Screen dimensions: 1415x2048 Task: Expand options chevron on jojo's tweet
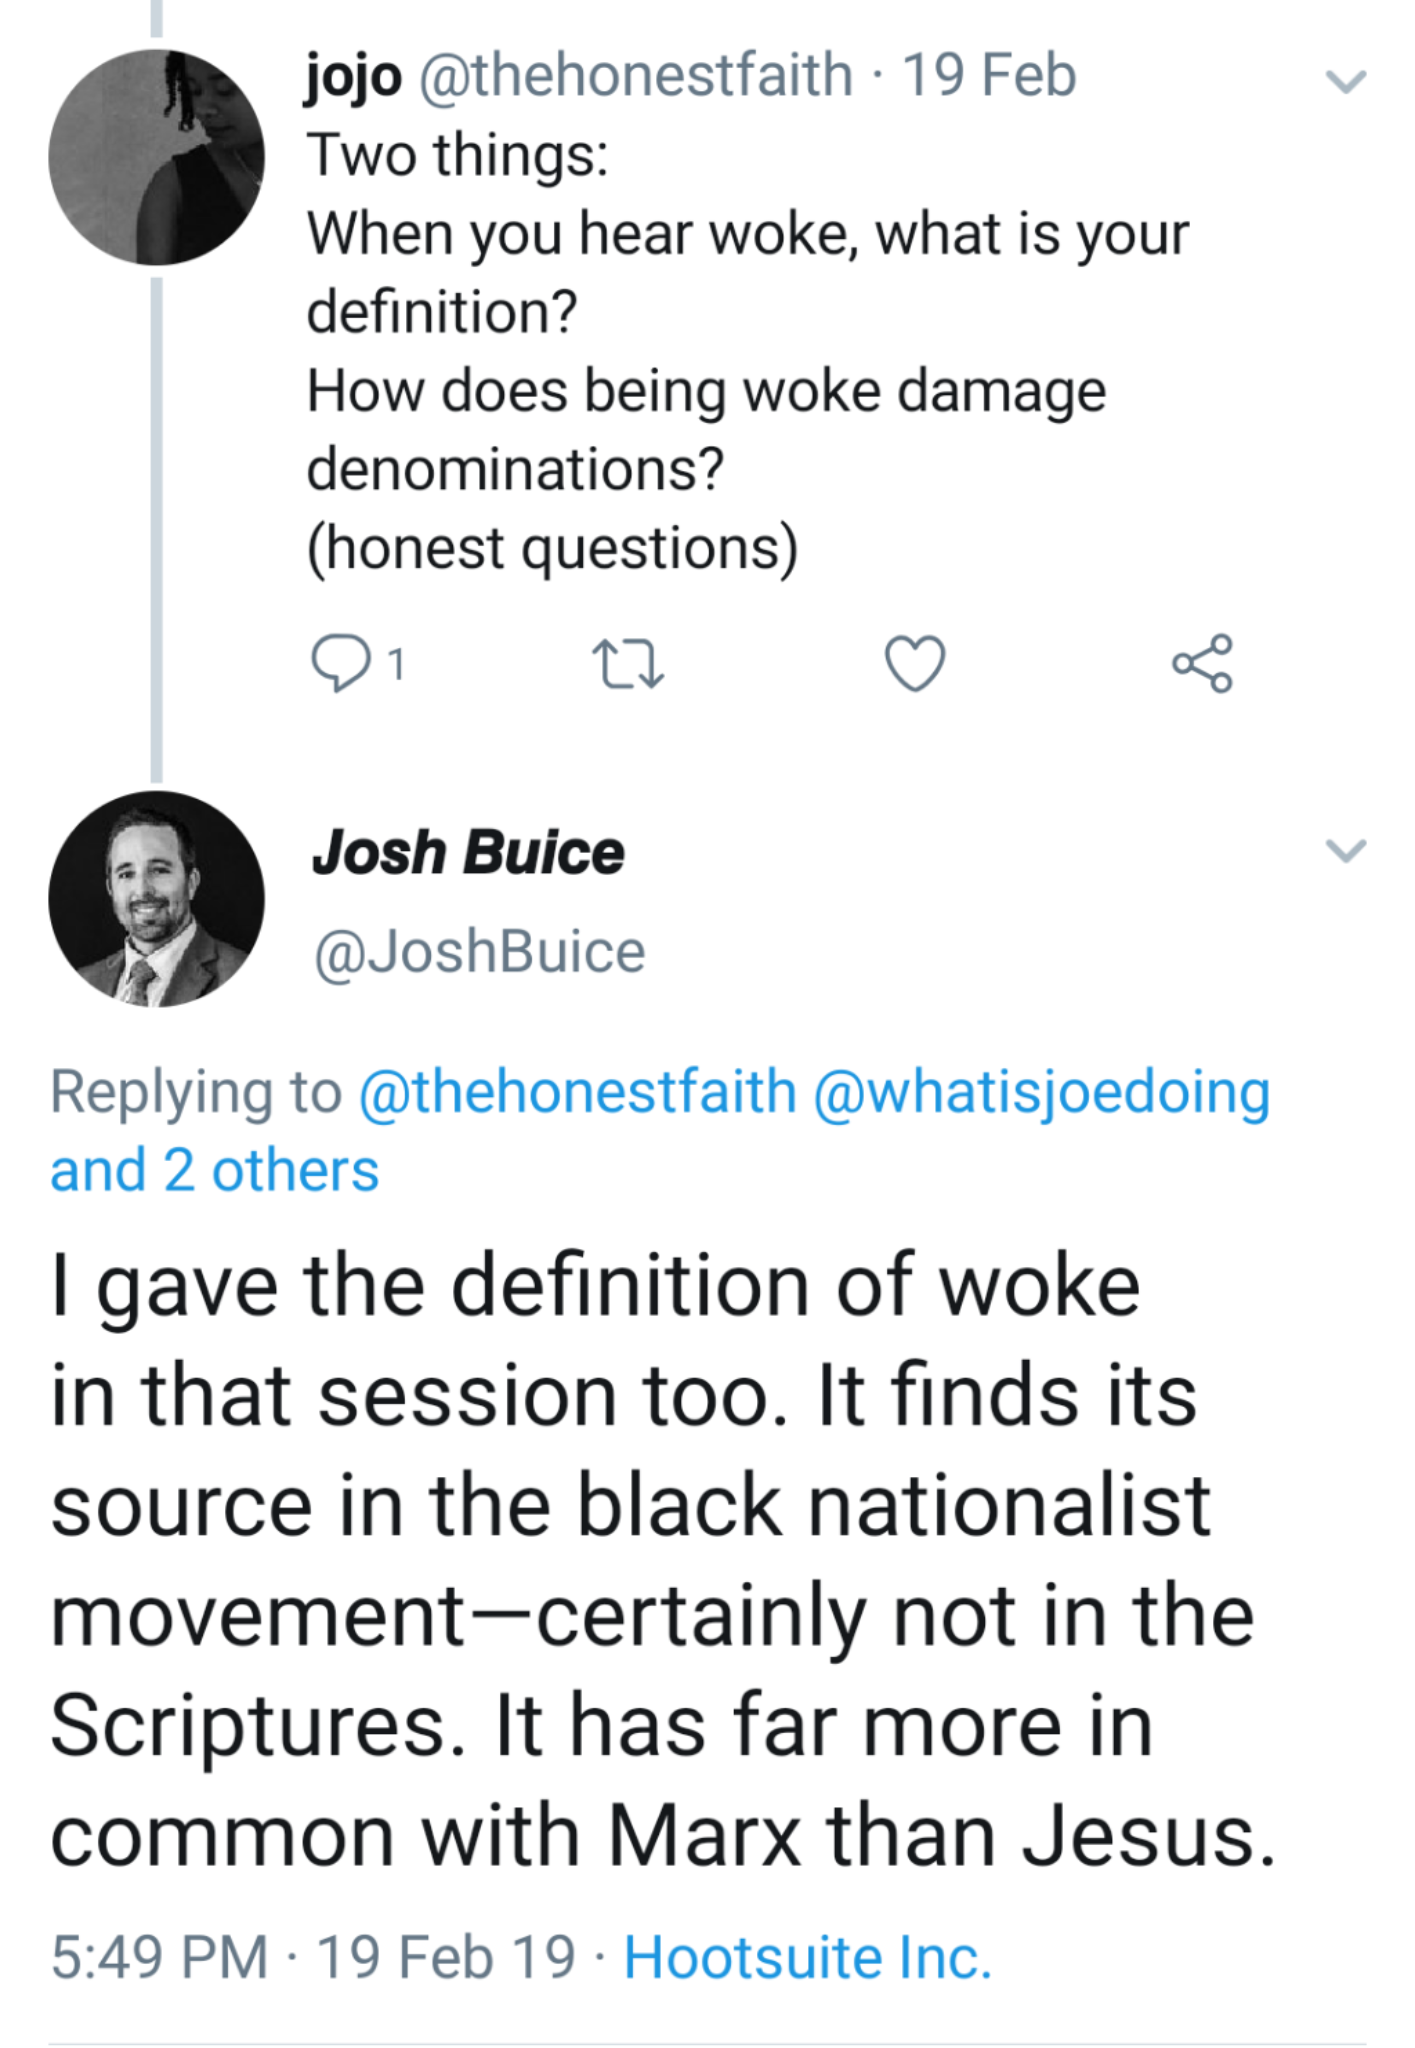tap(1345, 80)
